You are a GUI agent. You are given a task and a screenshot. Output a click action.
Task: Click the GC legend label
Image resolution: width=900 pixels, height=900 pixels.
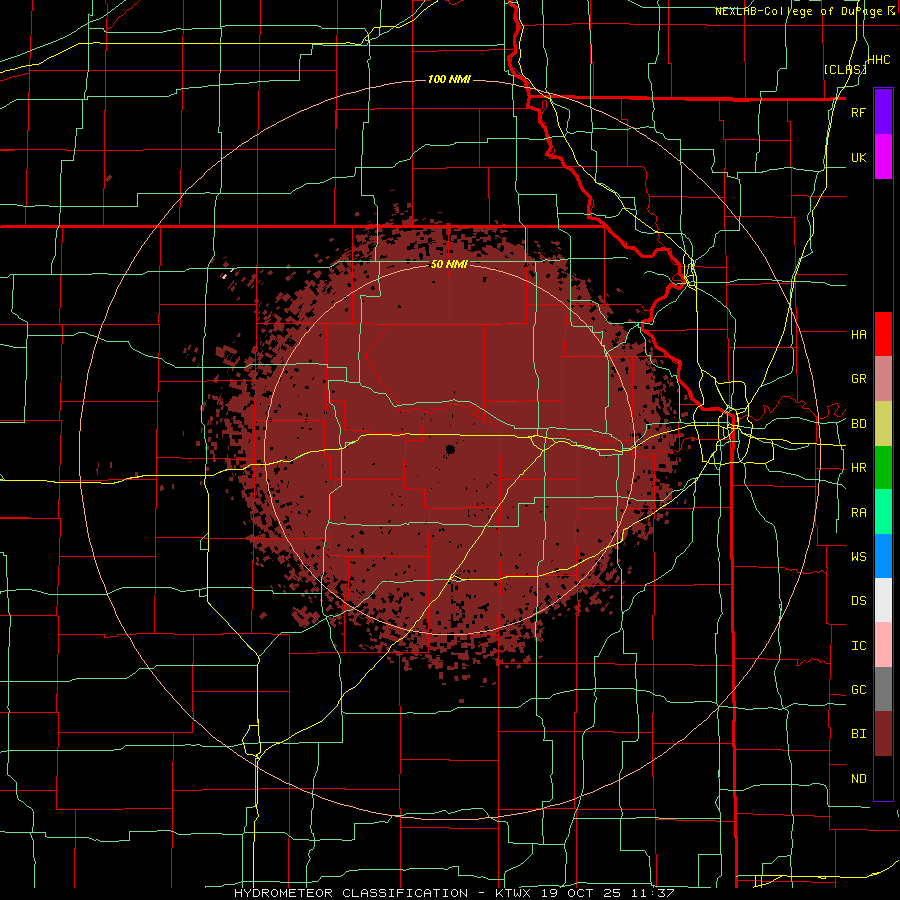(x=858, y=690)
